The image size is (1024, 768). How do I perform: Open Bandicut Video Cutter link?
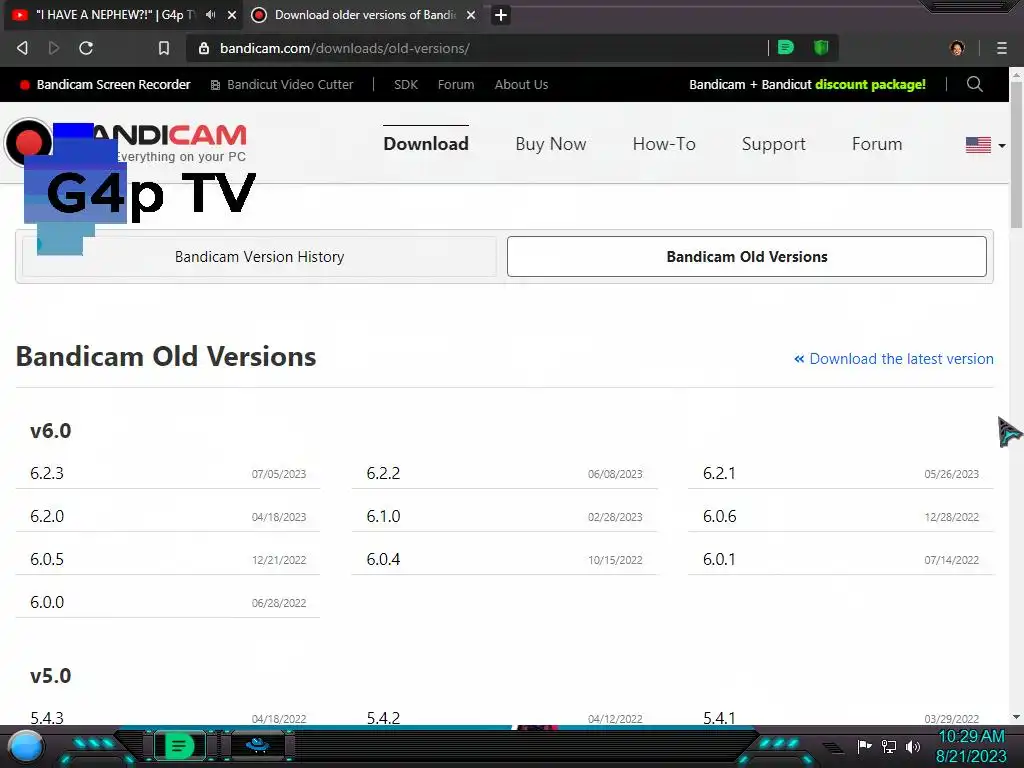(282, 84)
